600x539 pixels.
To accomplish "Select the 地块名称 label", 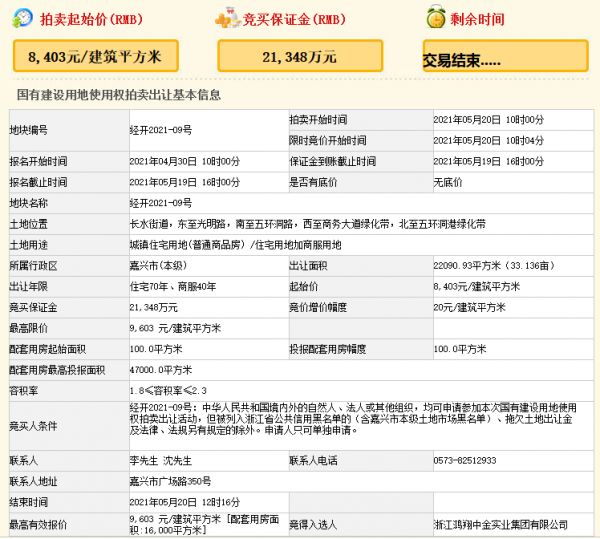I will coord(29,203).
